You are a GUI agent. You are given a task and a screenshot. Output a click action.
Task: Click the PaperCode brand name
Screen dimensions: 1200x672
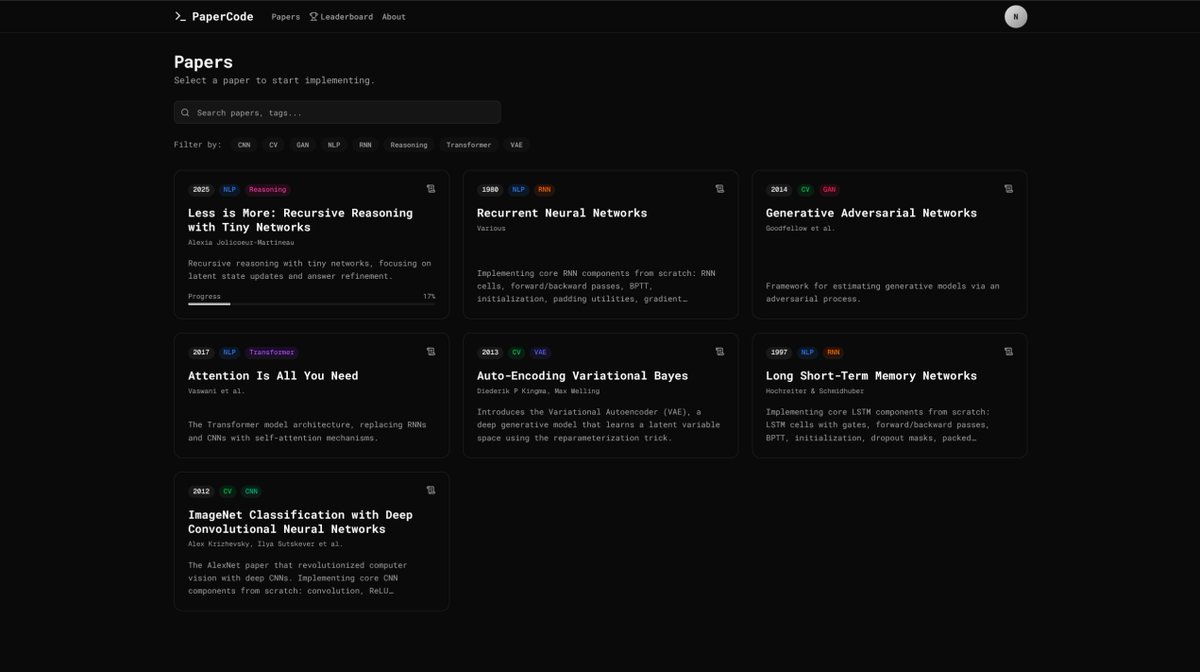point(222,17)
